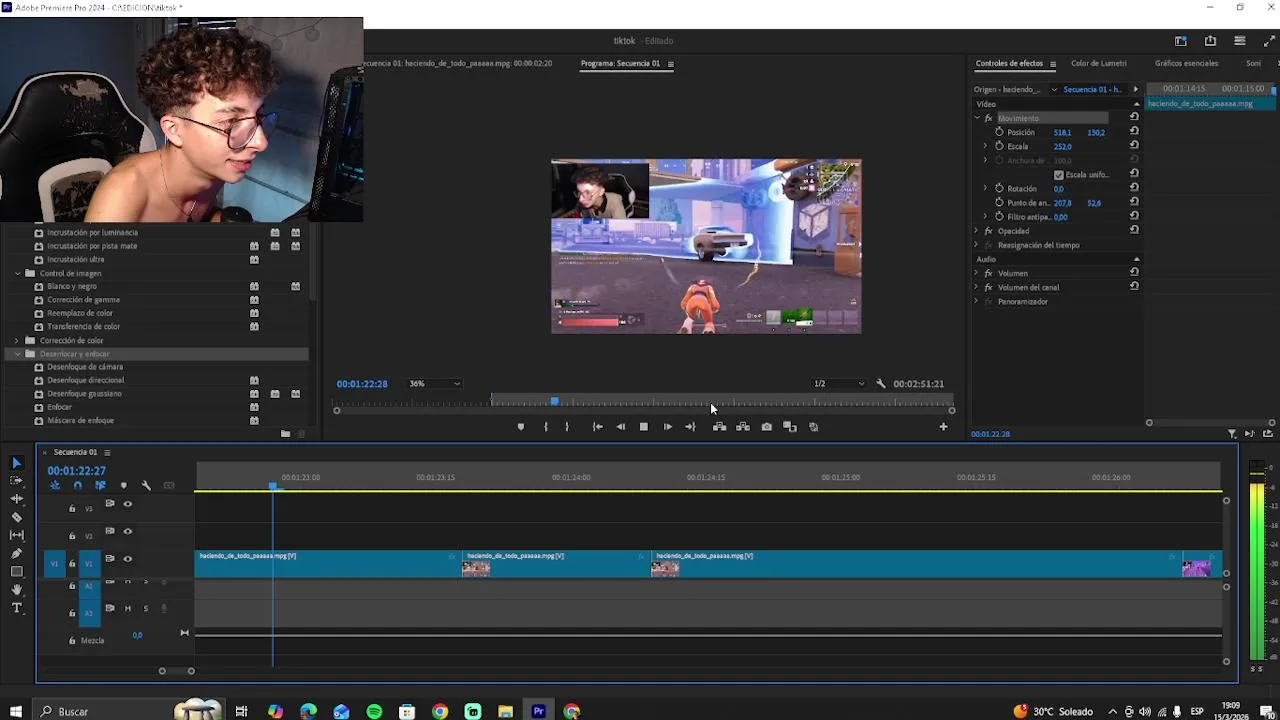1280x720 pixels.
Task: Hide V1 track output eye
Action: pyautogui.click(x=127, y=559)
